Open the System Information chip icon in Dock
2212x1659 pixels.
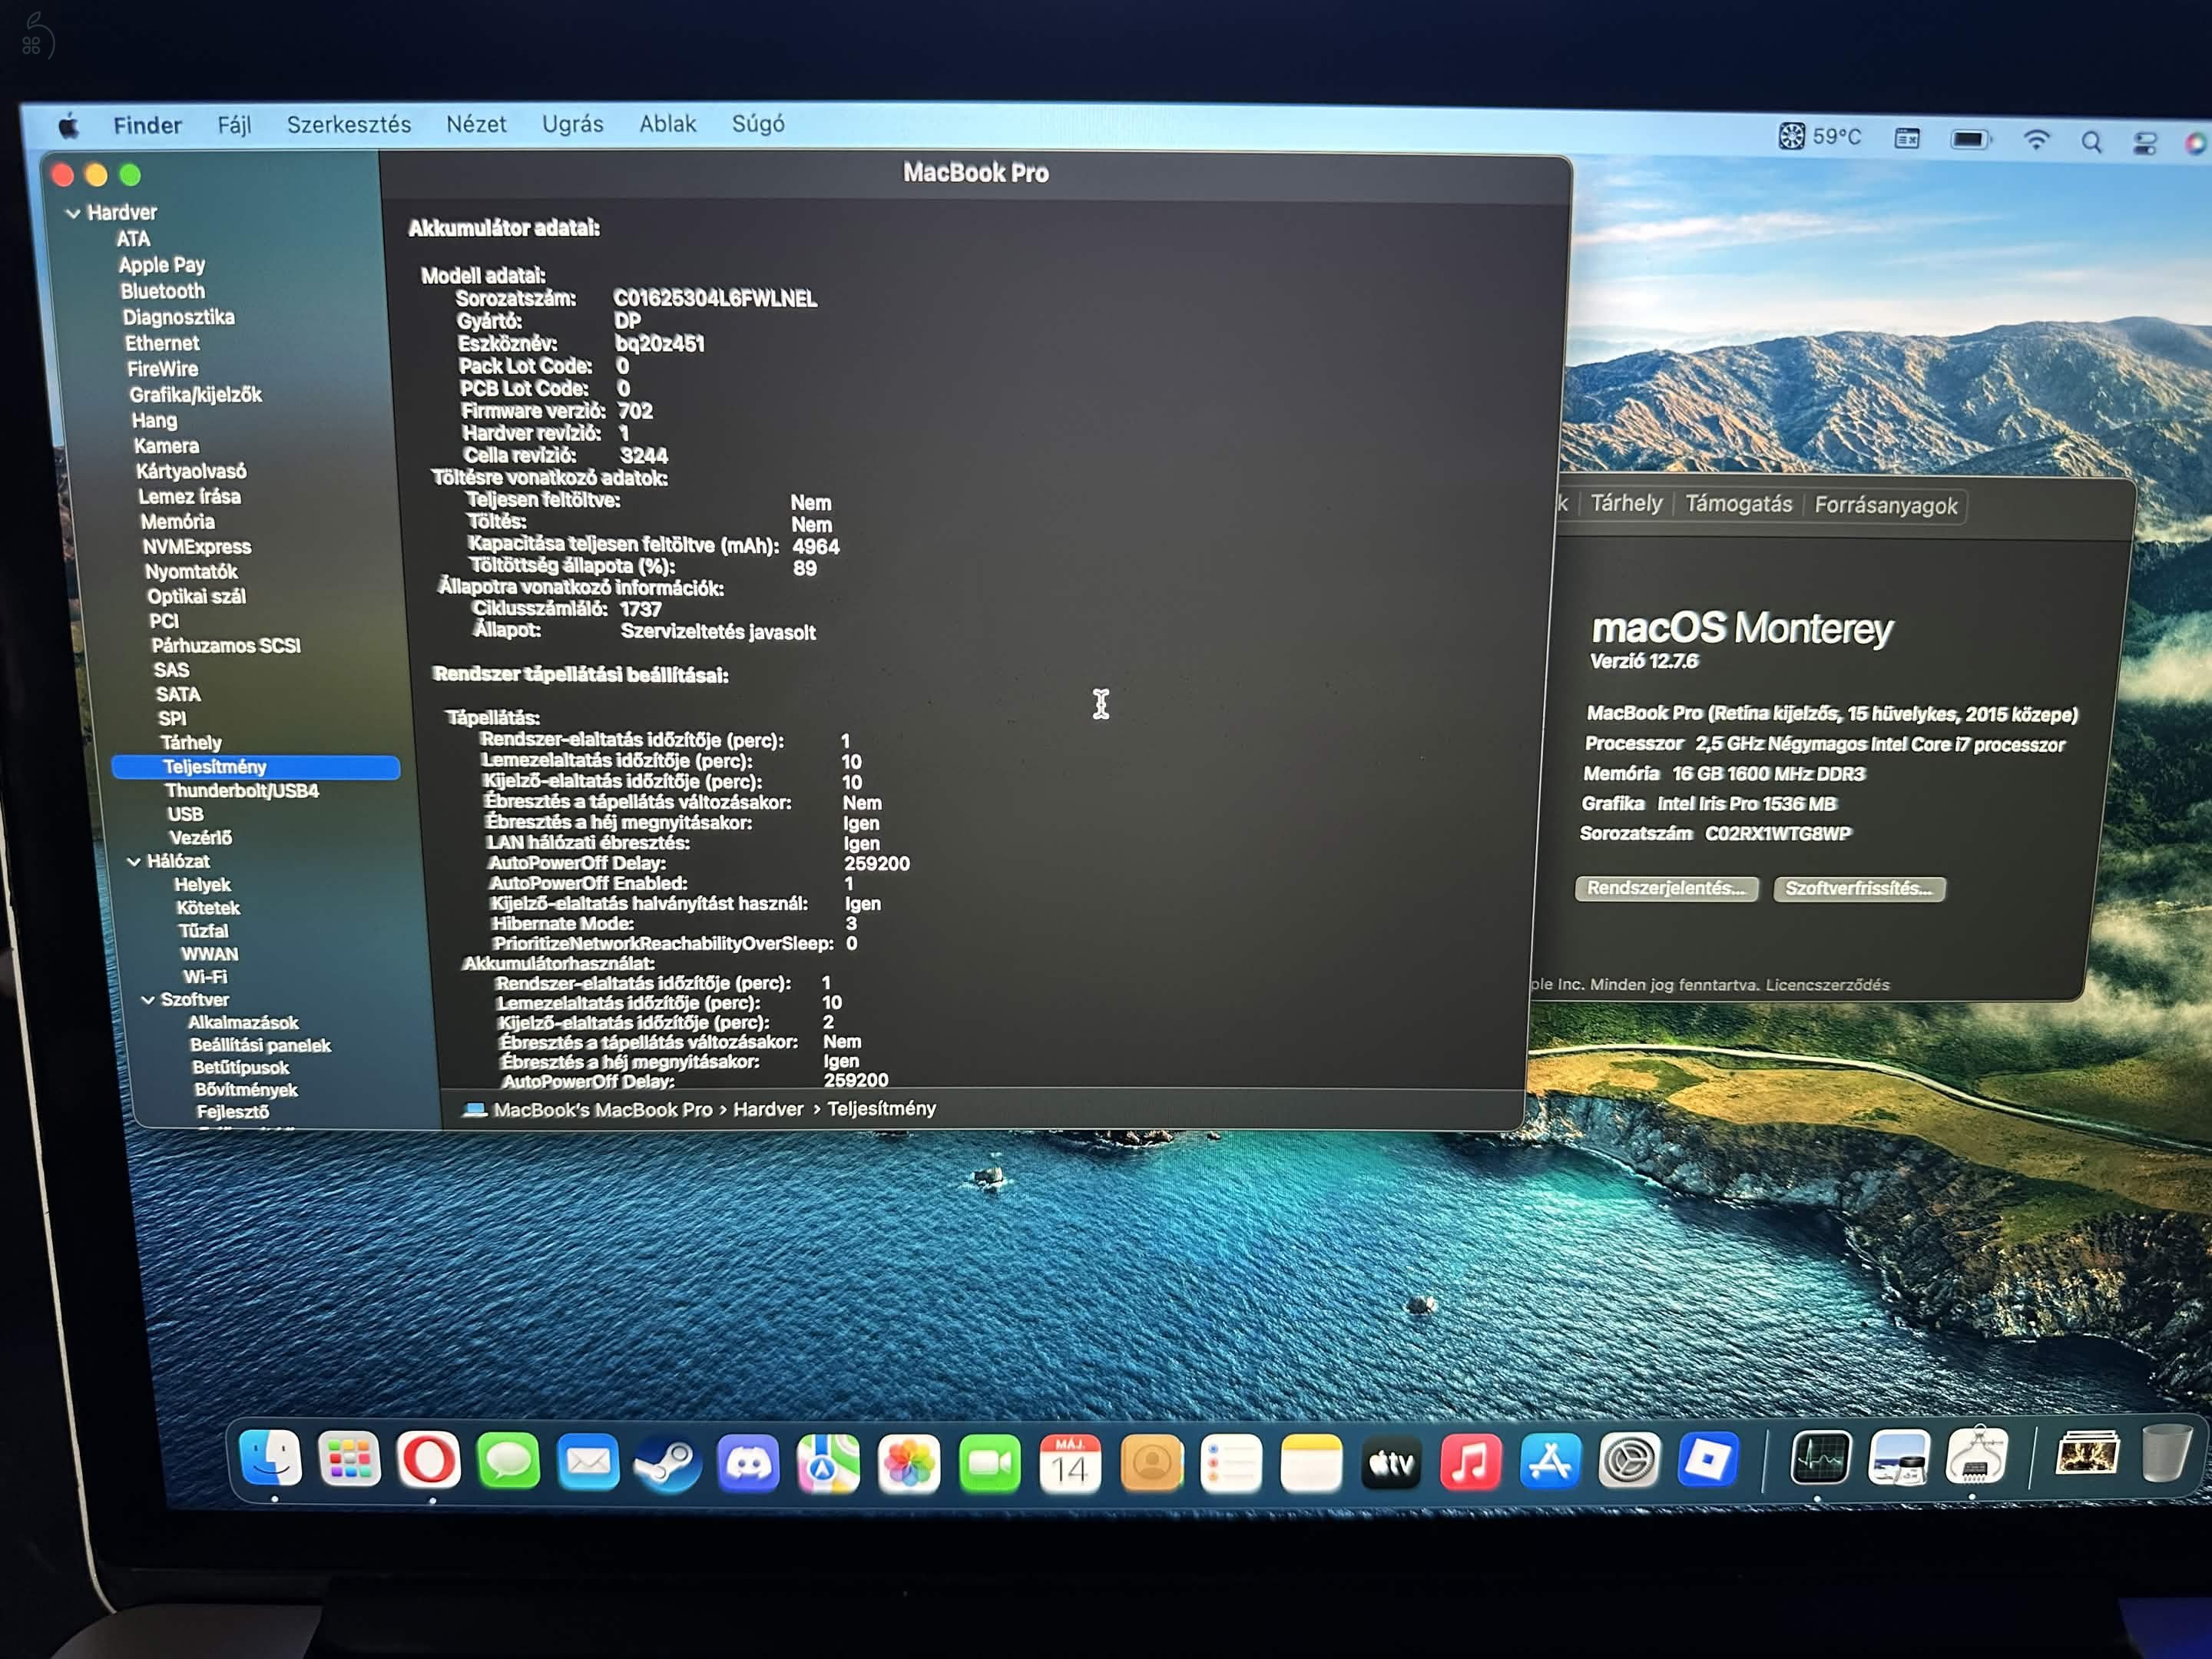point(1976,1456)
